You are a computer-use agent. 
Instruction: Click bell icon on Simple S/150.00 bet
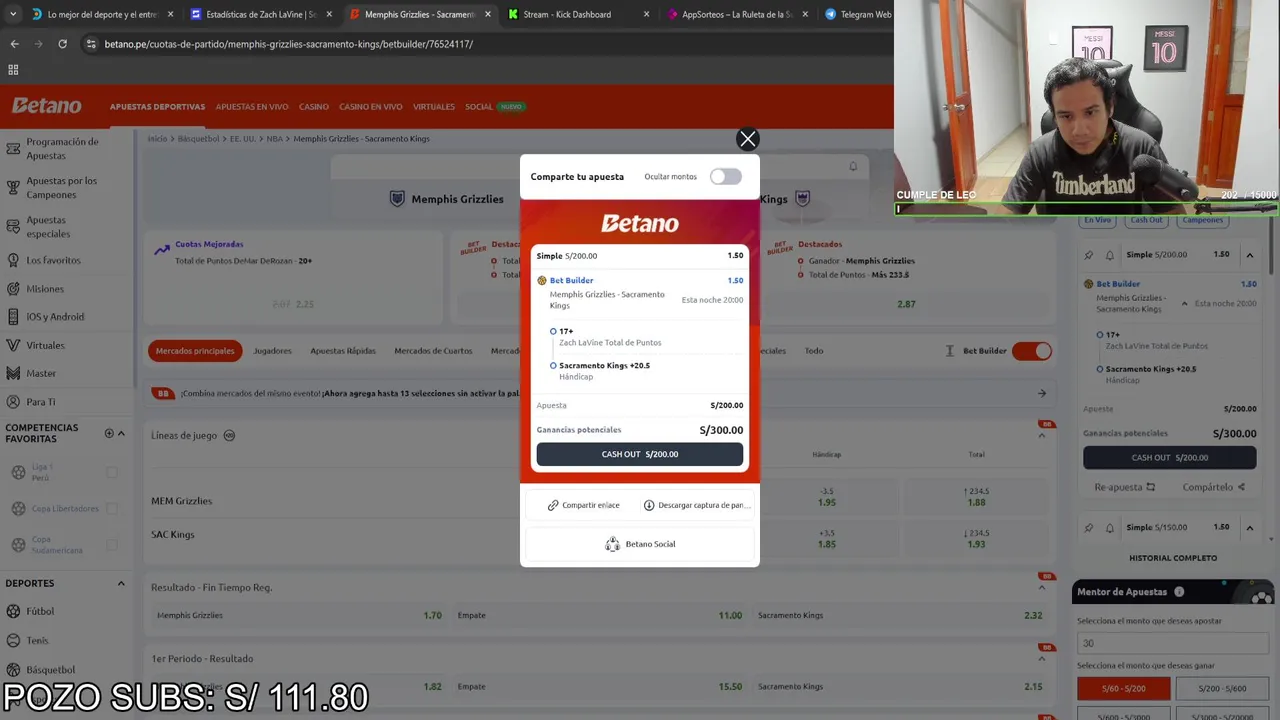coord(1109,527)
